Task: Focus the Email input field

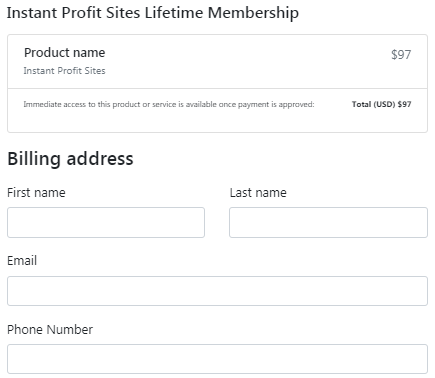Action: 217,291
